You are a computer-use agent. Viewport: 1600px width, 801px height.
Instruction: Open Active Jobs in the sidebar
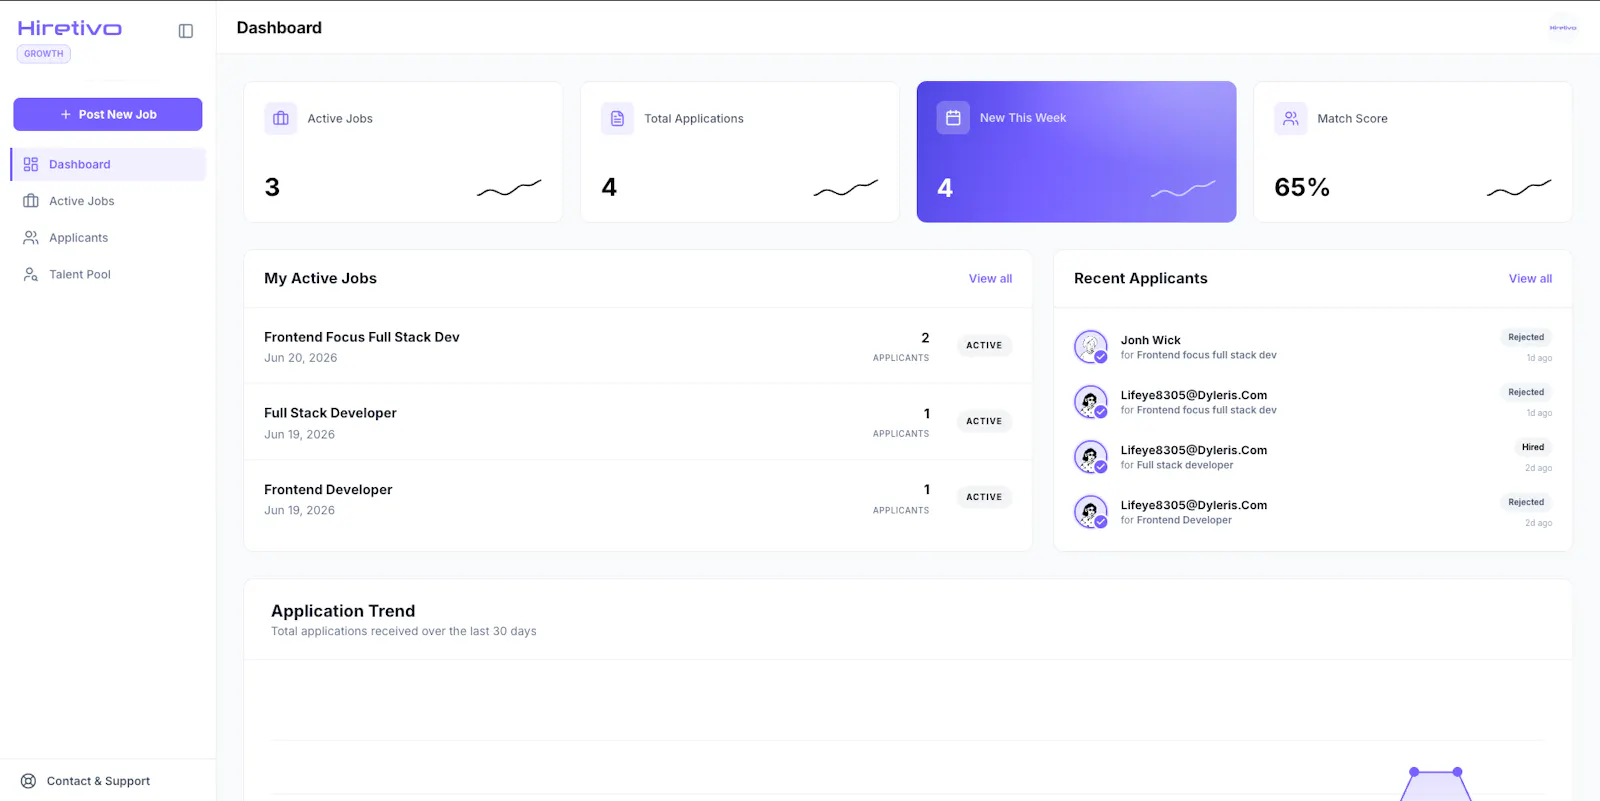pos(108,201)
